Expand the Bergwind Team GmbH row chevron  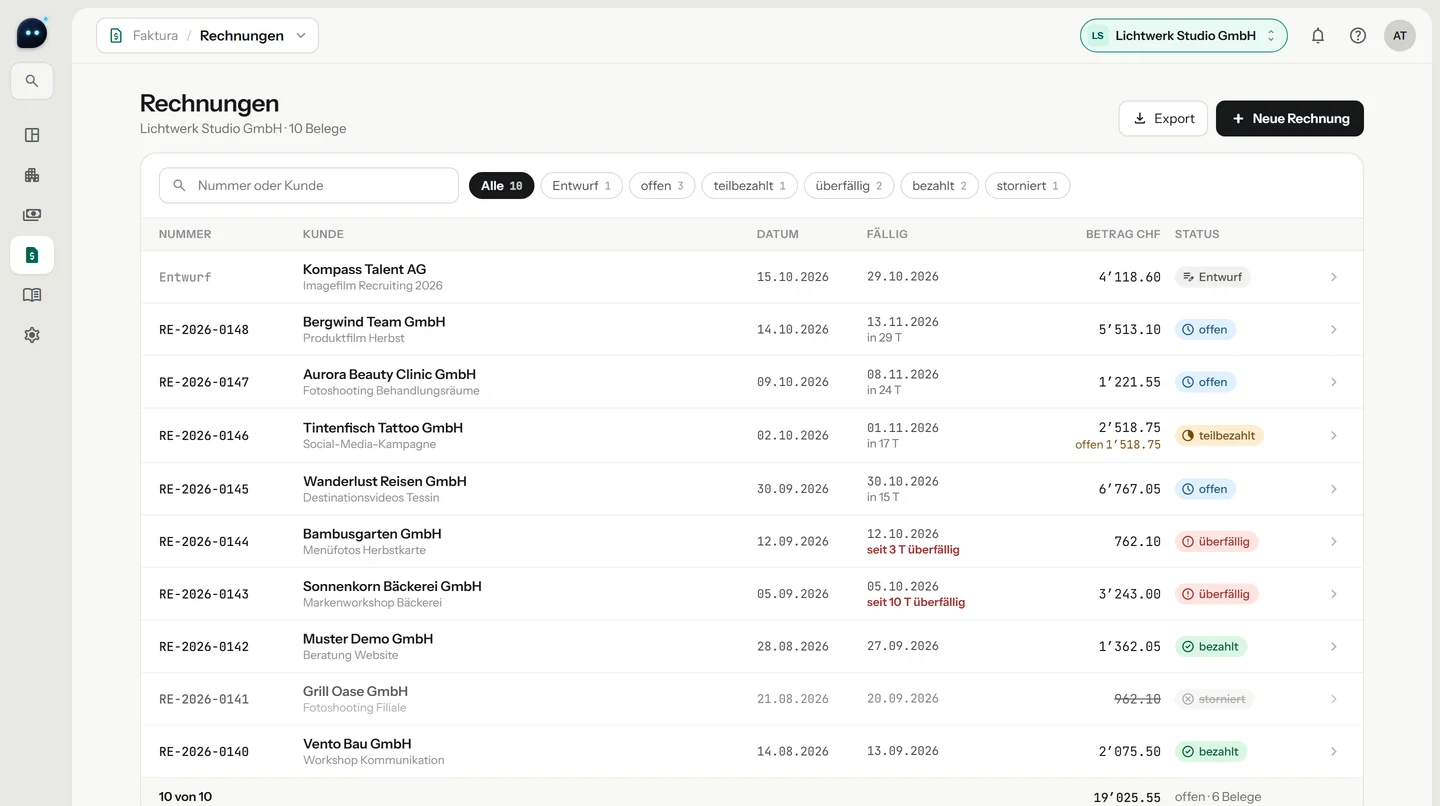[1334, 330]
